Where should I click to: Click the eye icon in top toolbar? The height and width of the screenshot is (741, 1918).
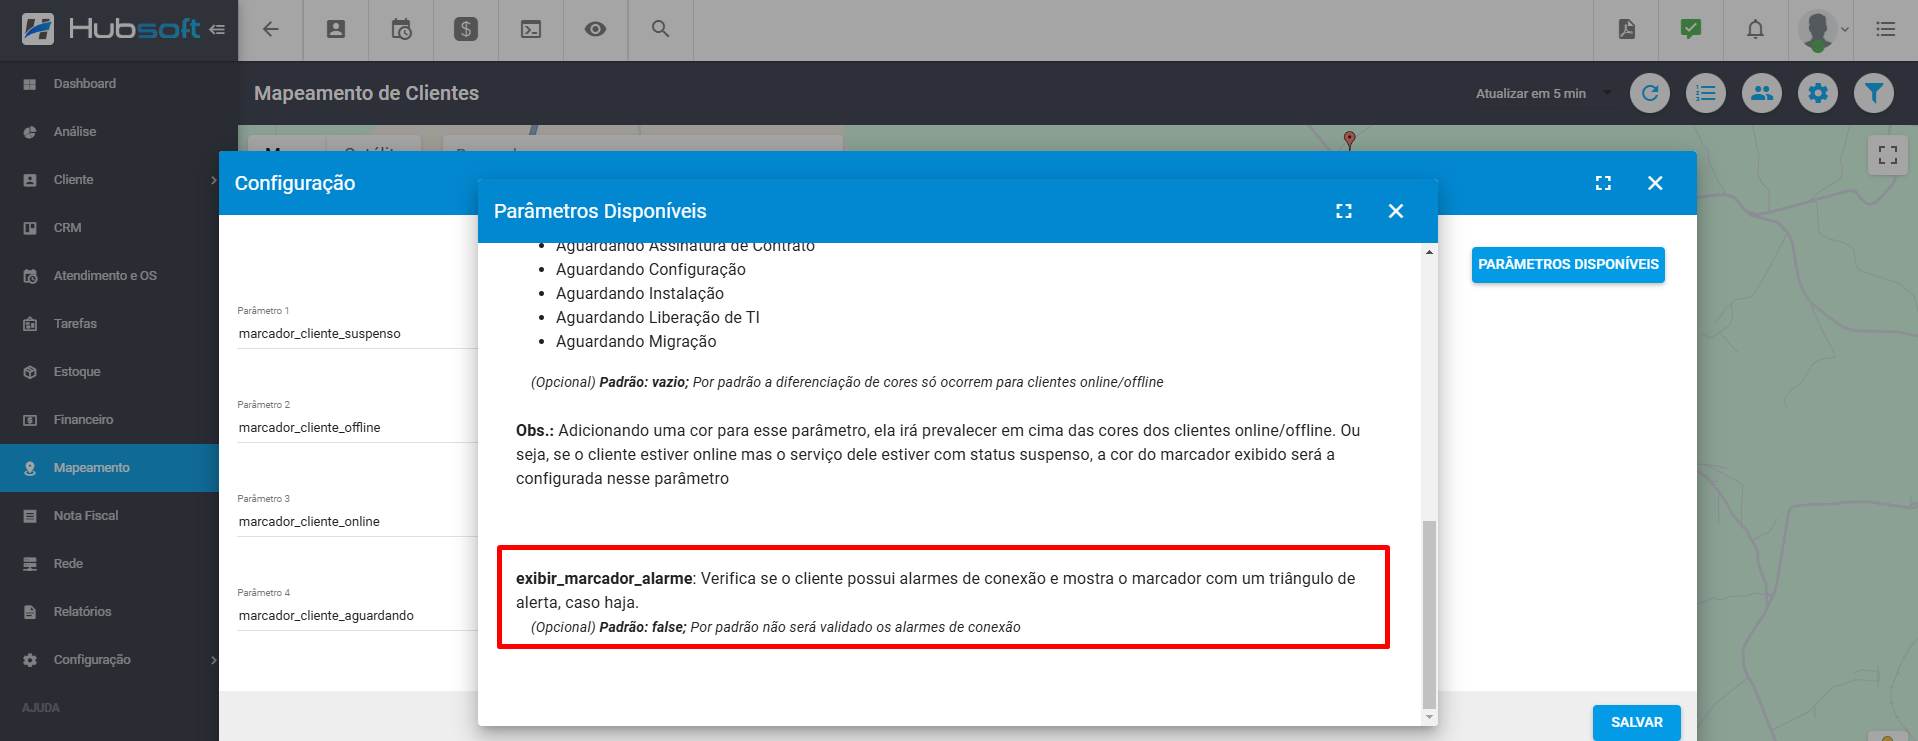tap(595, 29)
